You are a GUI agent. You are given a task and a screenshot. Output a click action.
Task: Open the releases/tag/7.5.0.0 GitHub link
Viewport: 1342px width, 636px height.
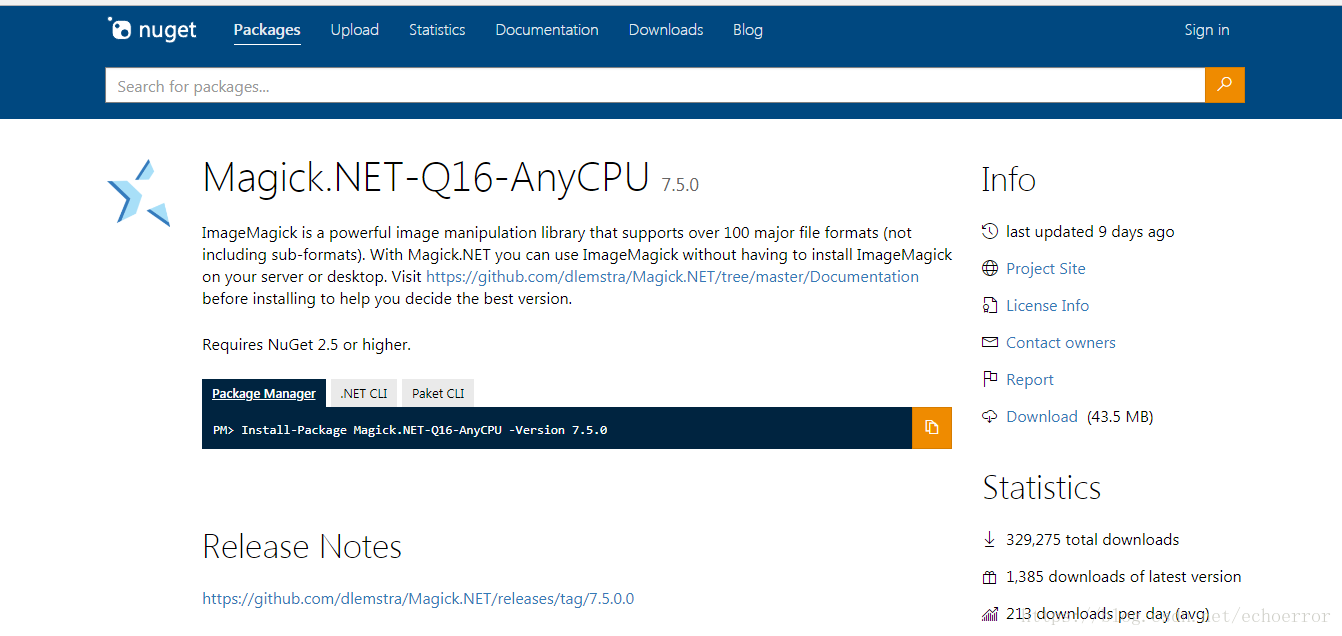[x=418, y=598]
